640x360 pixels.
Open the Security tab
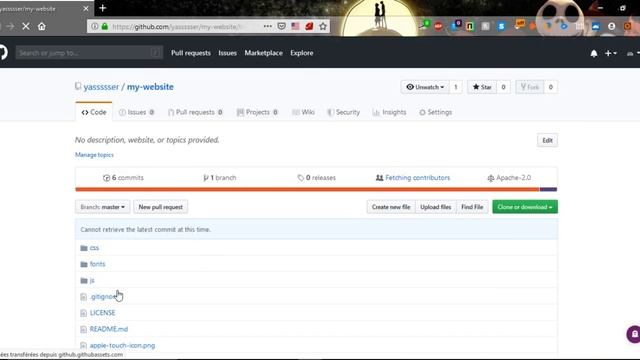click(343, 112)
